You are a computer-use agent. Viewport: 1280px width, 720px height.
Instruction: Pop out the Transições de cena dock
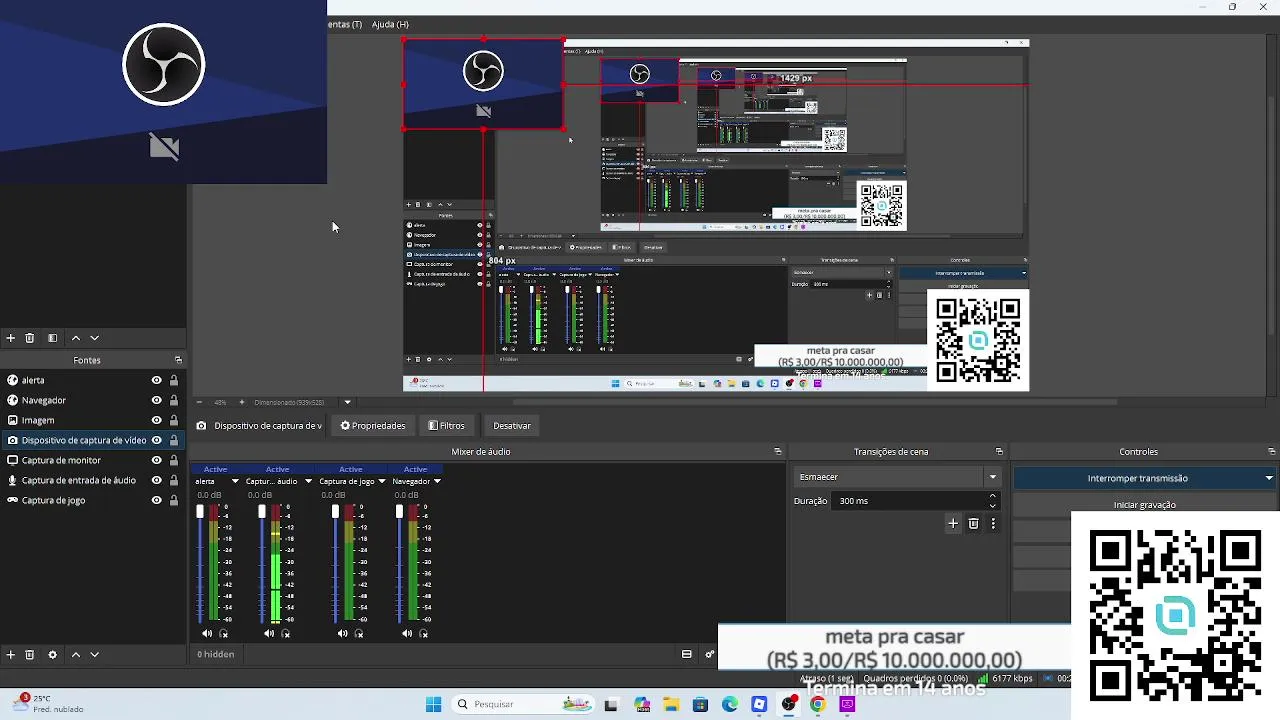(x=999, y=451)
